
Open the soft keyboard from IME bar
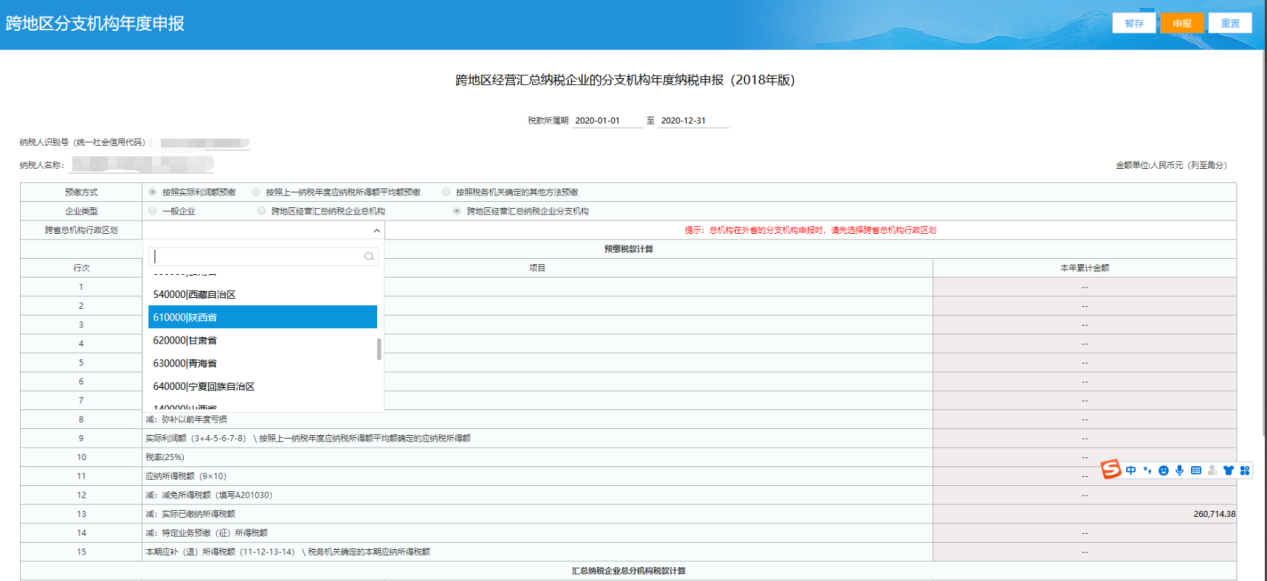tap(1196, 470)
